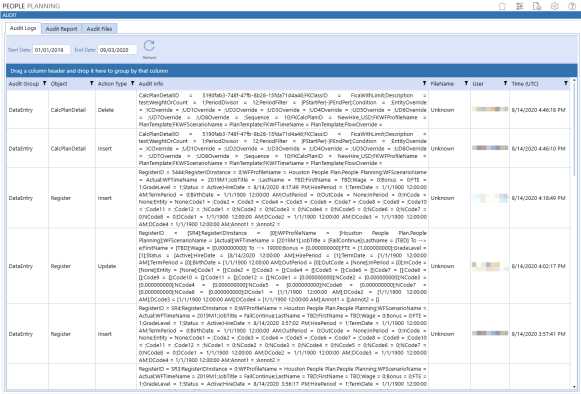Filter the User column
581x394 pixels.
[x=505, y=83]
